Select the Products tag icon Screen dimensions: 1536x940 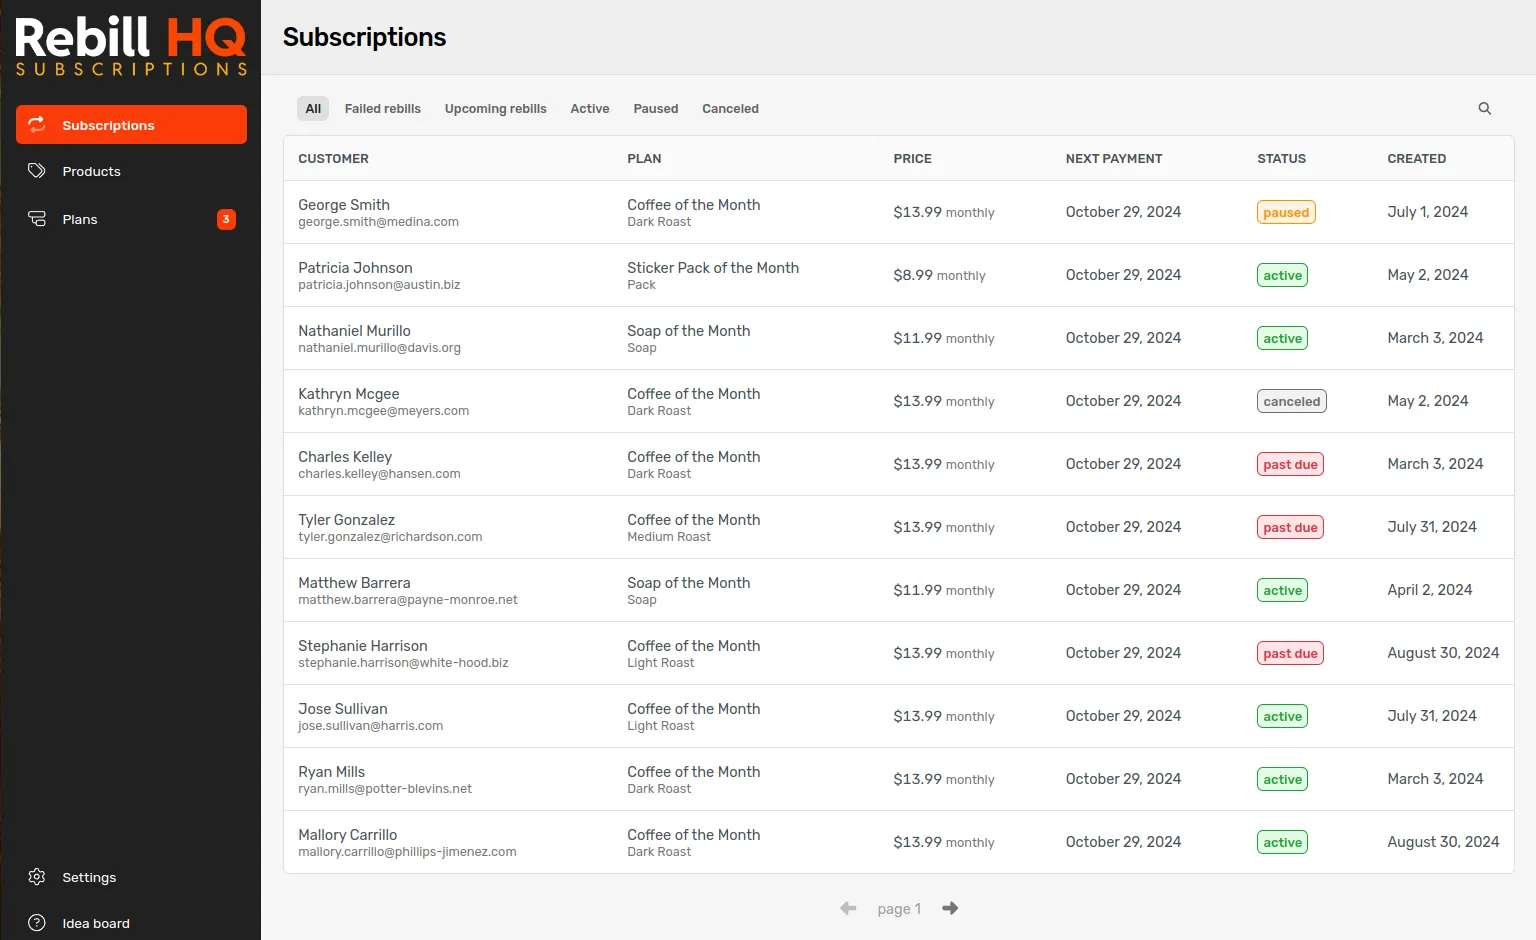[x=36, y=171]
